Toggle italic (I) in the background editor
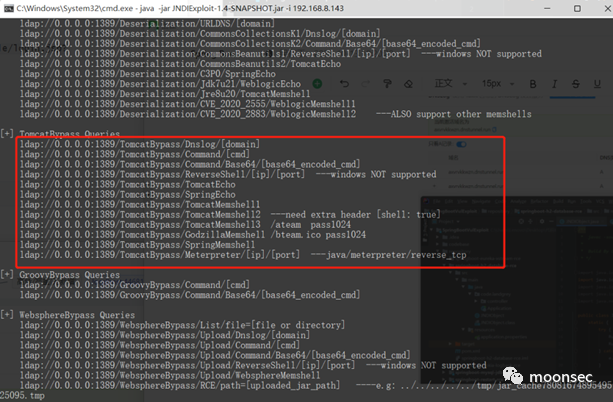Image resolution: width=613 pixels, height=402 pixels. [x=554, y=84]
